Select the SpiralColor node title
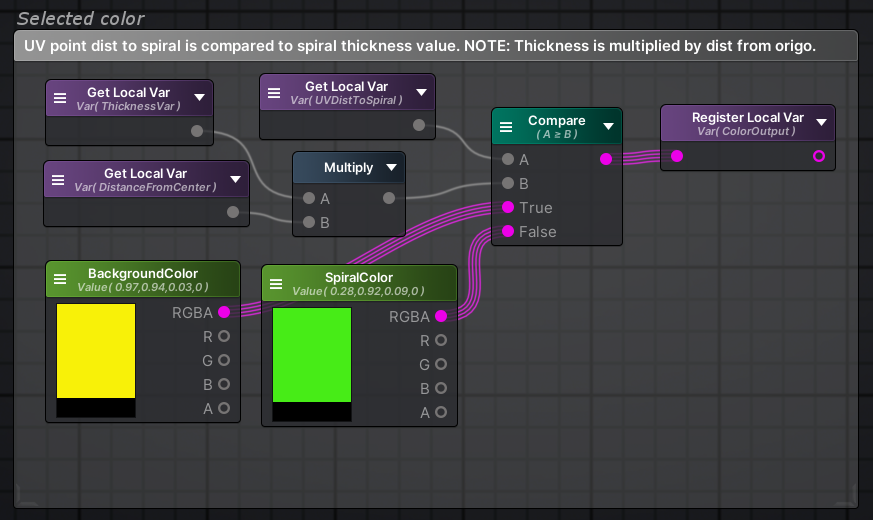Viewport: 873px width, 520px height. (359, 278)
